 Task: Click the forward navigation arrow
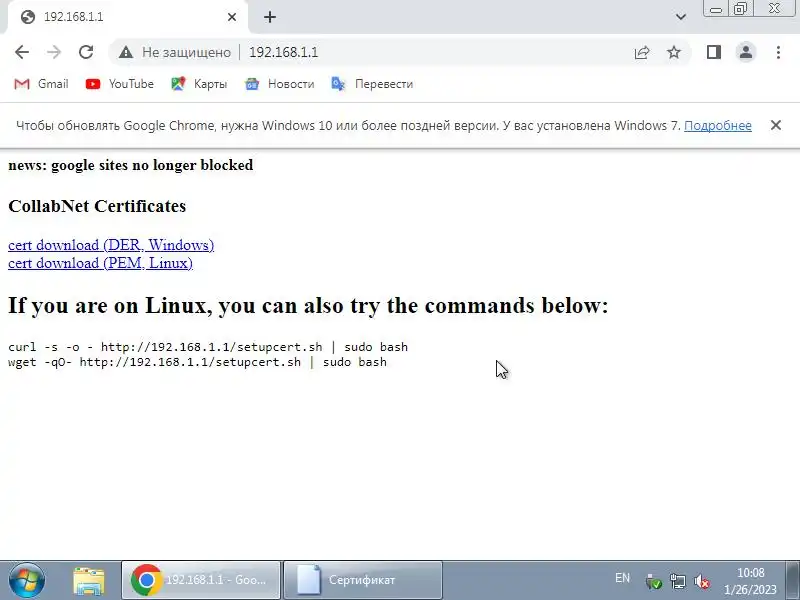click(x=54, y=52)
